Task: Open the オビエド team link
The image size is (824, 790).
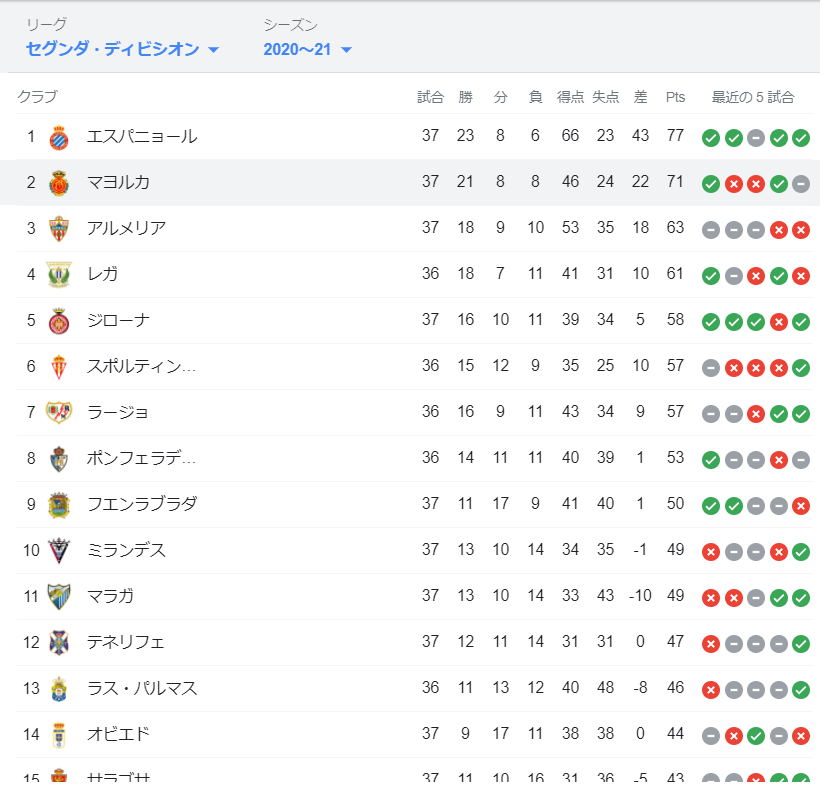Action: pyautogui.click(x=118, y=734)
